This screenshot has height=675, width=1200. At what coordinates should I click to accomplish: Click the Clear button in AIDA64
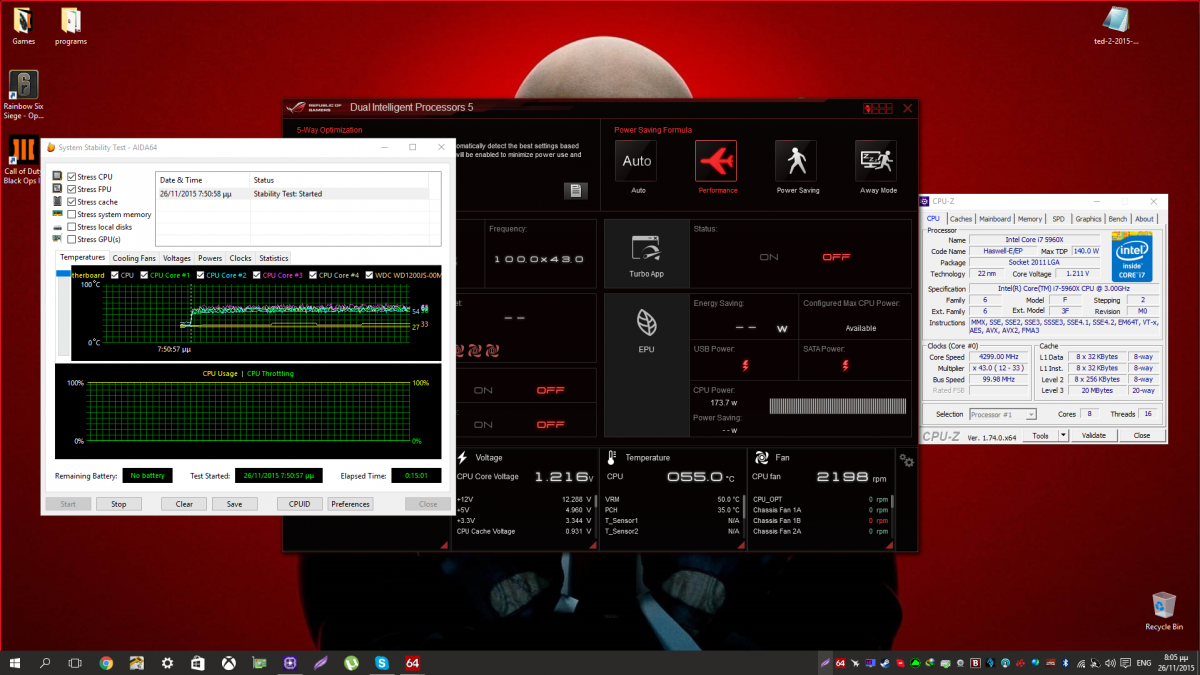[x=184, y=504]
